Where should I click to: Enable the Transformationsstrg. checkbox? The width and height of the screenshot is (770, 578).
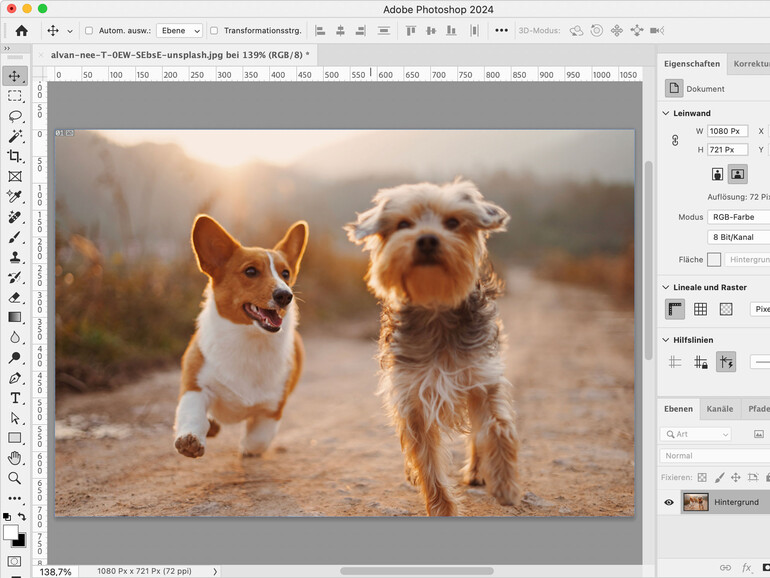[x=215, y=31]
